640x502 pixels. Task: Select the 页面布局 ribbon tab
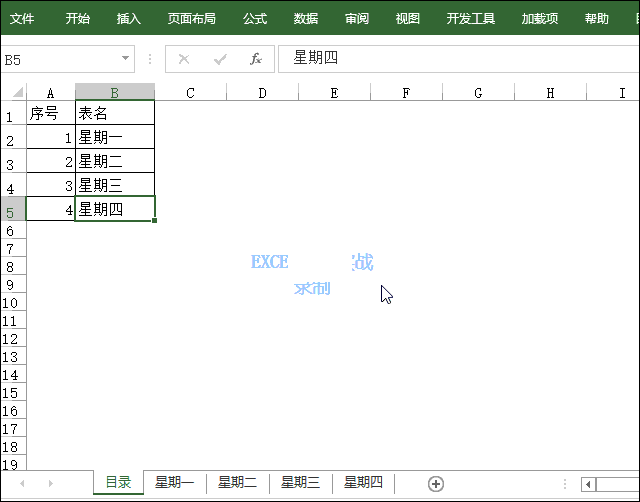tap(191, 18)
